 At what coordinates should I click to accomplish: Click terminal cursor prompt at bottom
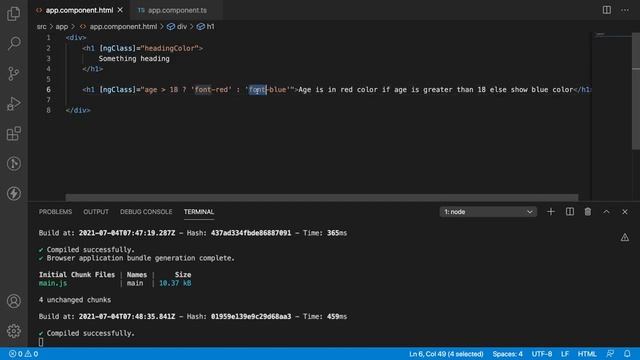click(x=41, y=342)
